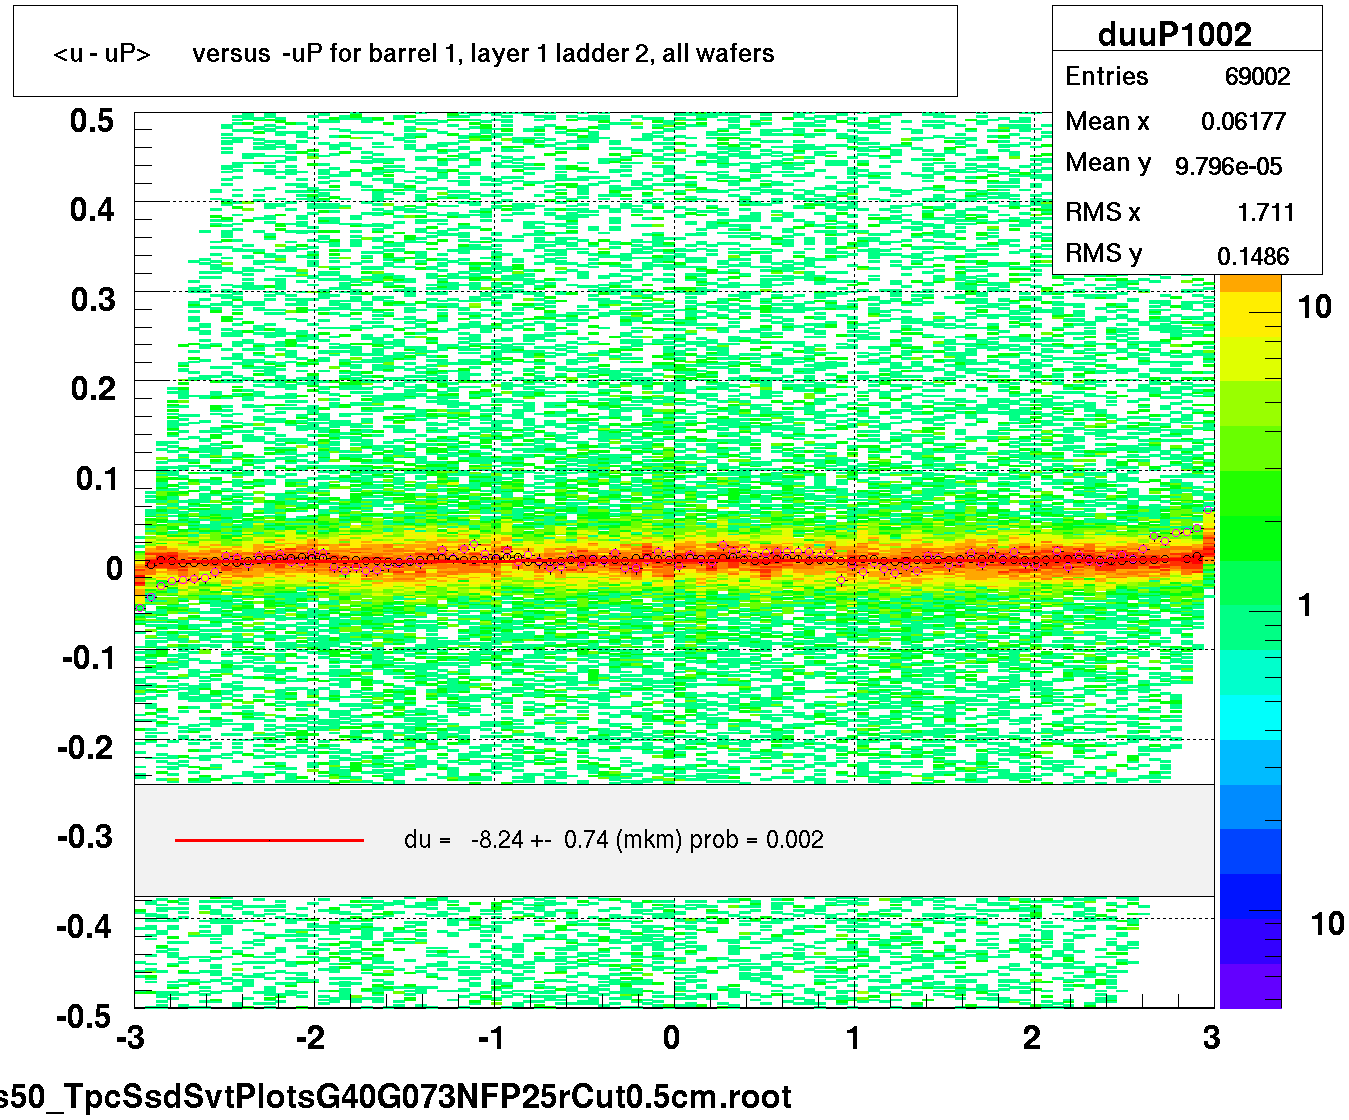Click the y-axis label 0.5

[x=92, y=121]
